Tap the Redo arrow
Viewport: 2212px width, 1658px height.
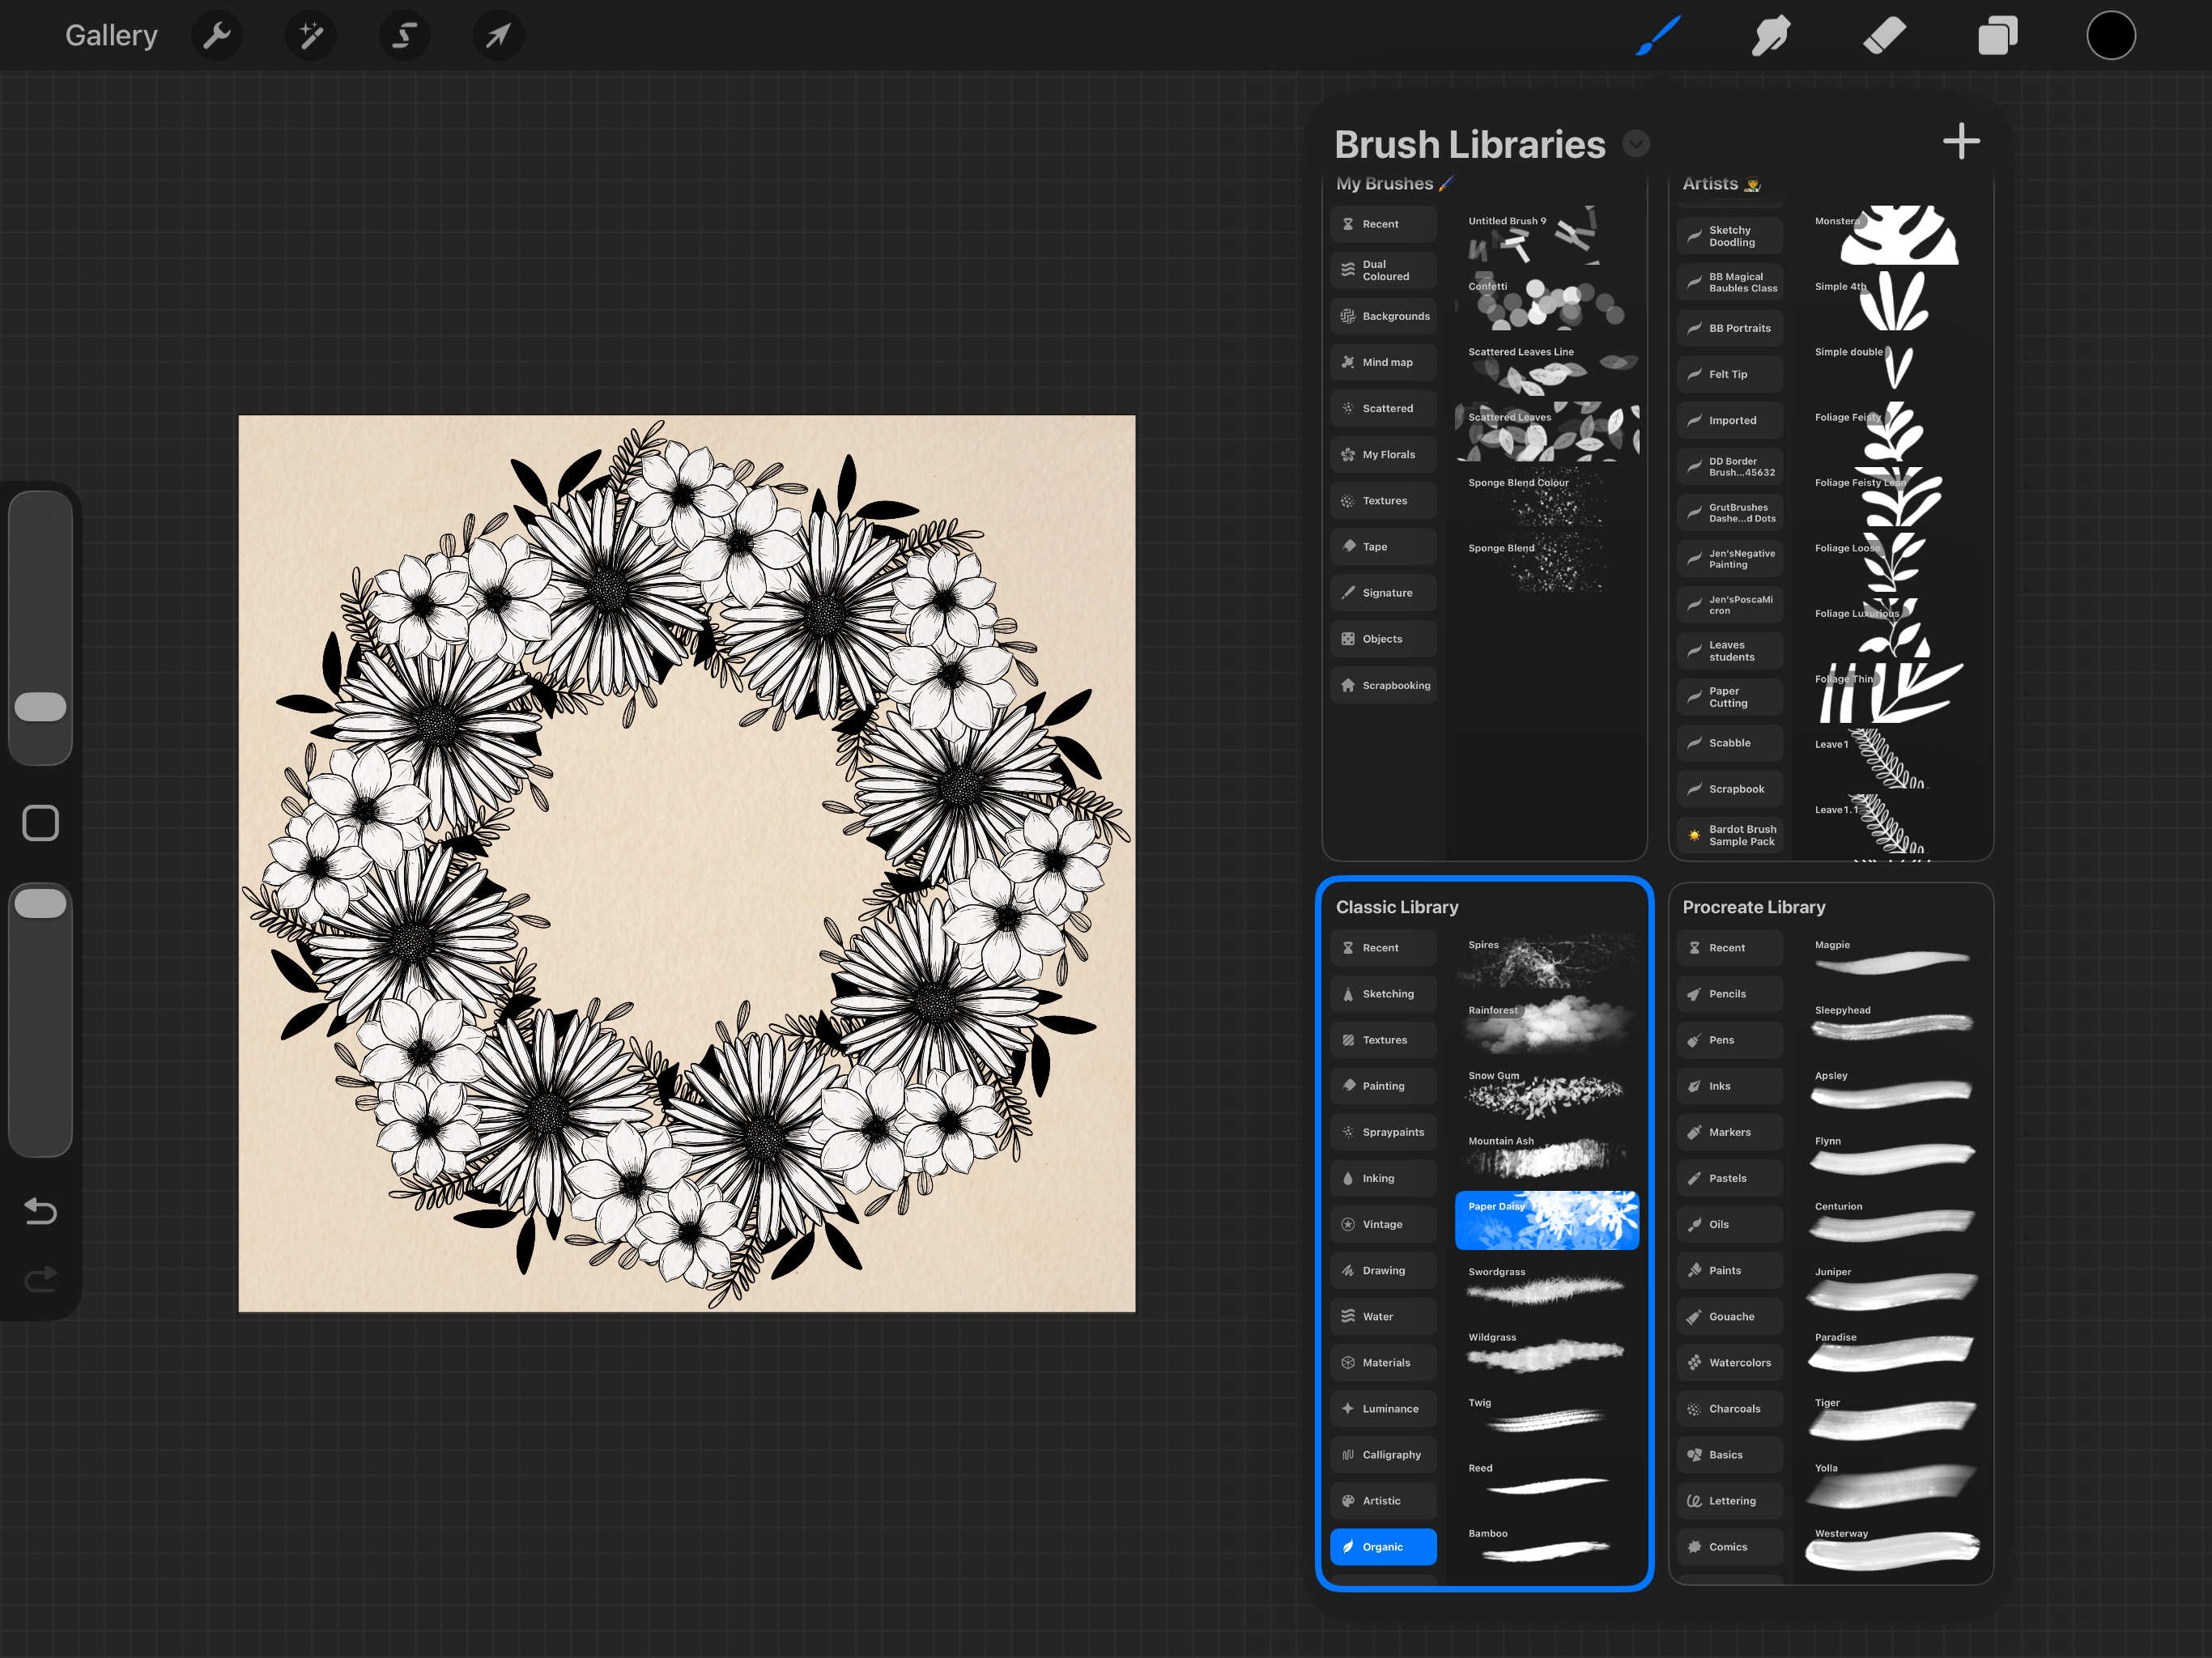point(40,1278)
